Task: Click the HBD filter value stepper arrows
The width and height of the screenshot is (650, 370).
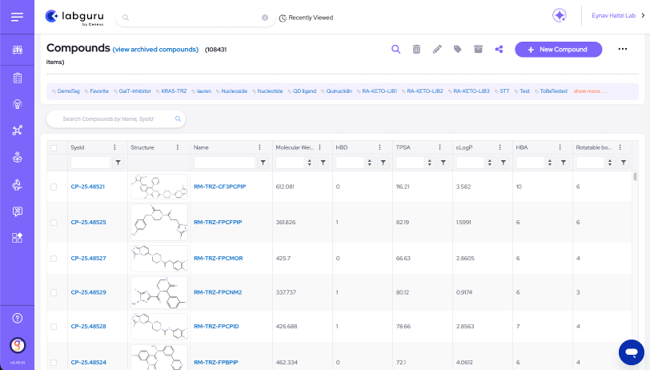Action: tap(369, 162)
